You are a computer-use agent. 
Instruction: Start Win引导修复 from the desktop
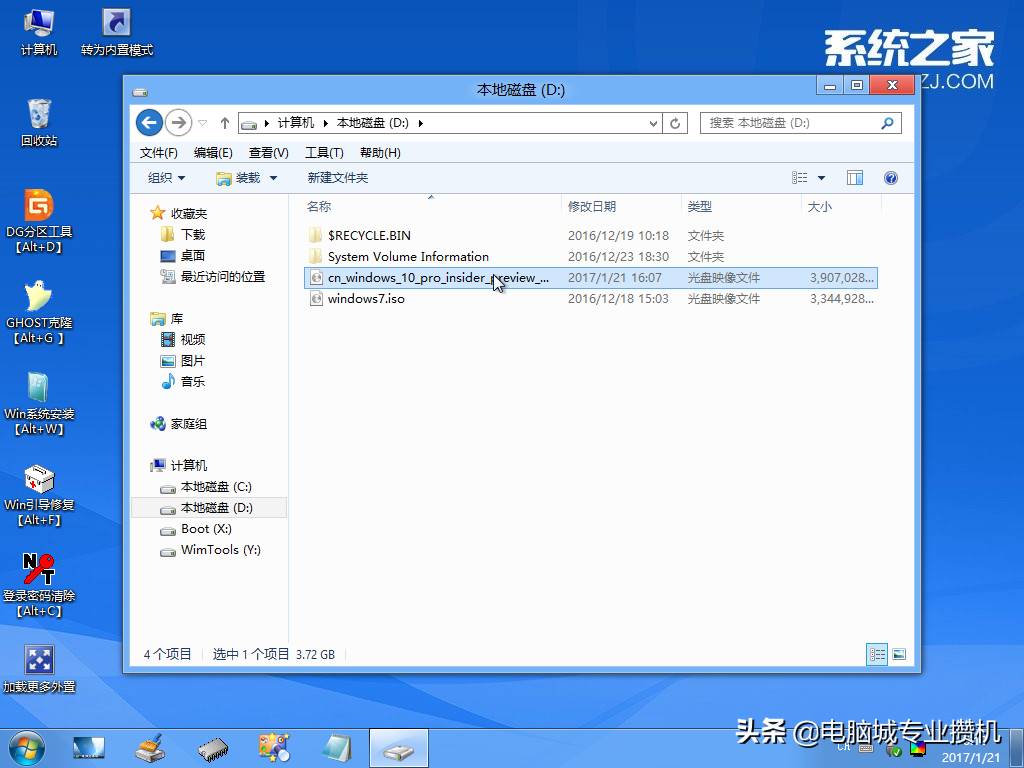[x=38, y=480]
